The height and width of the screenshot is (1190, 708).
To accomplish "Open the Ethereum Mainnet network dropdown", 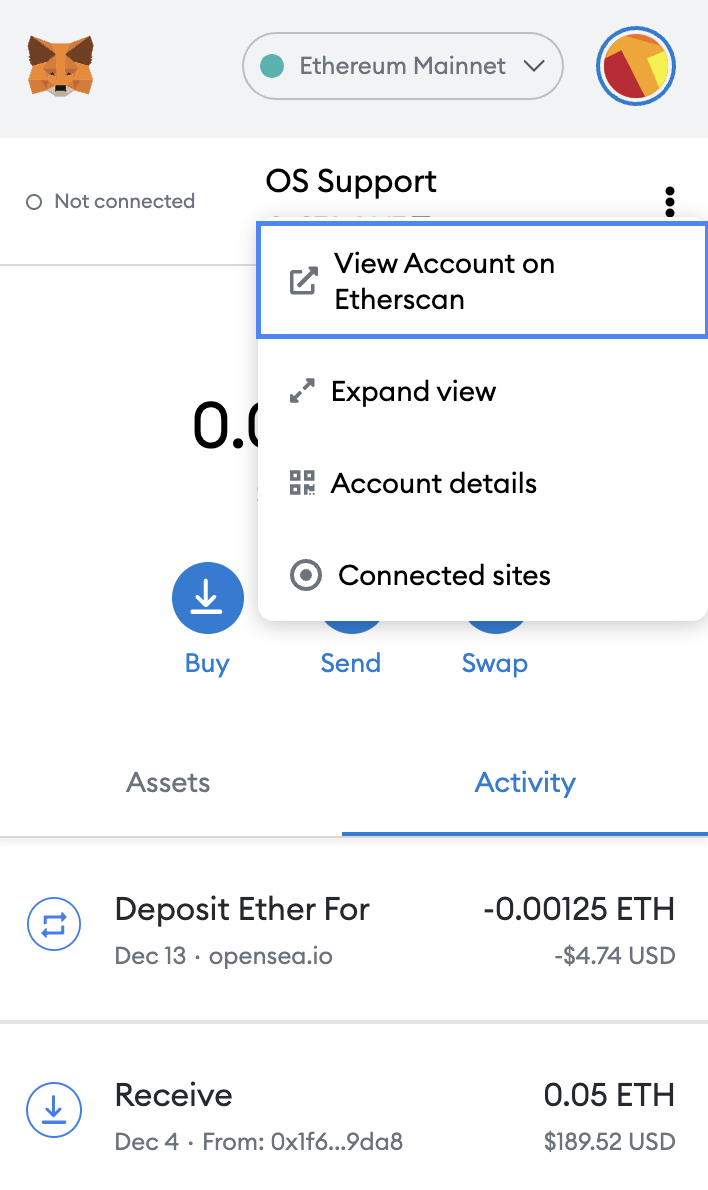I will pyautogui.click(x=402, y=67).
